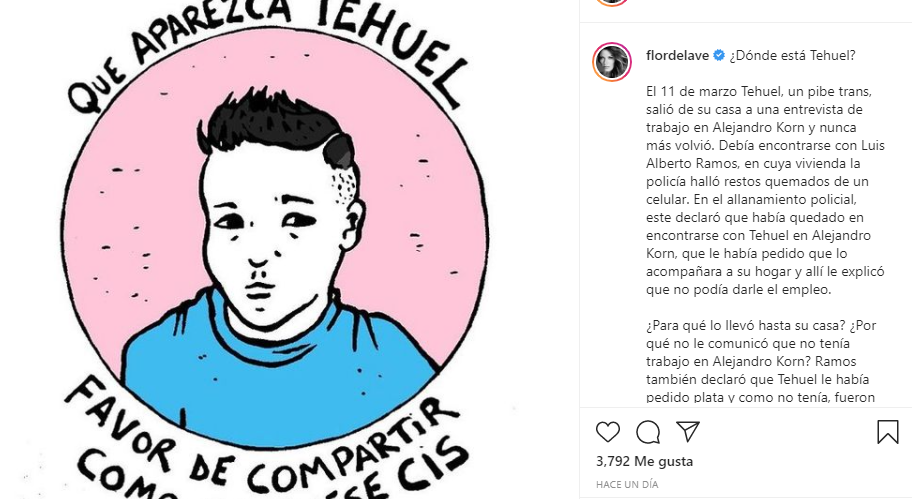
Task: Click the paragraph starting ¿Para qué lo llevó
Action: click(x=761, y=361)
